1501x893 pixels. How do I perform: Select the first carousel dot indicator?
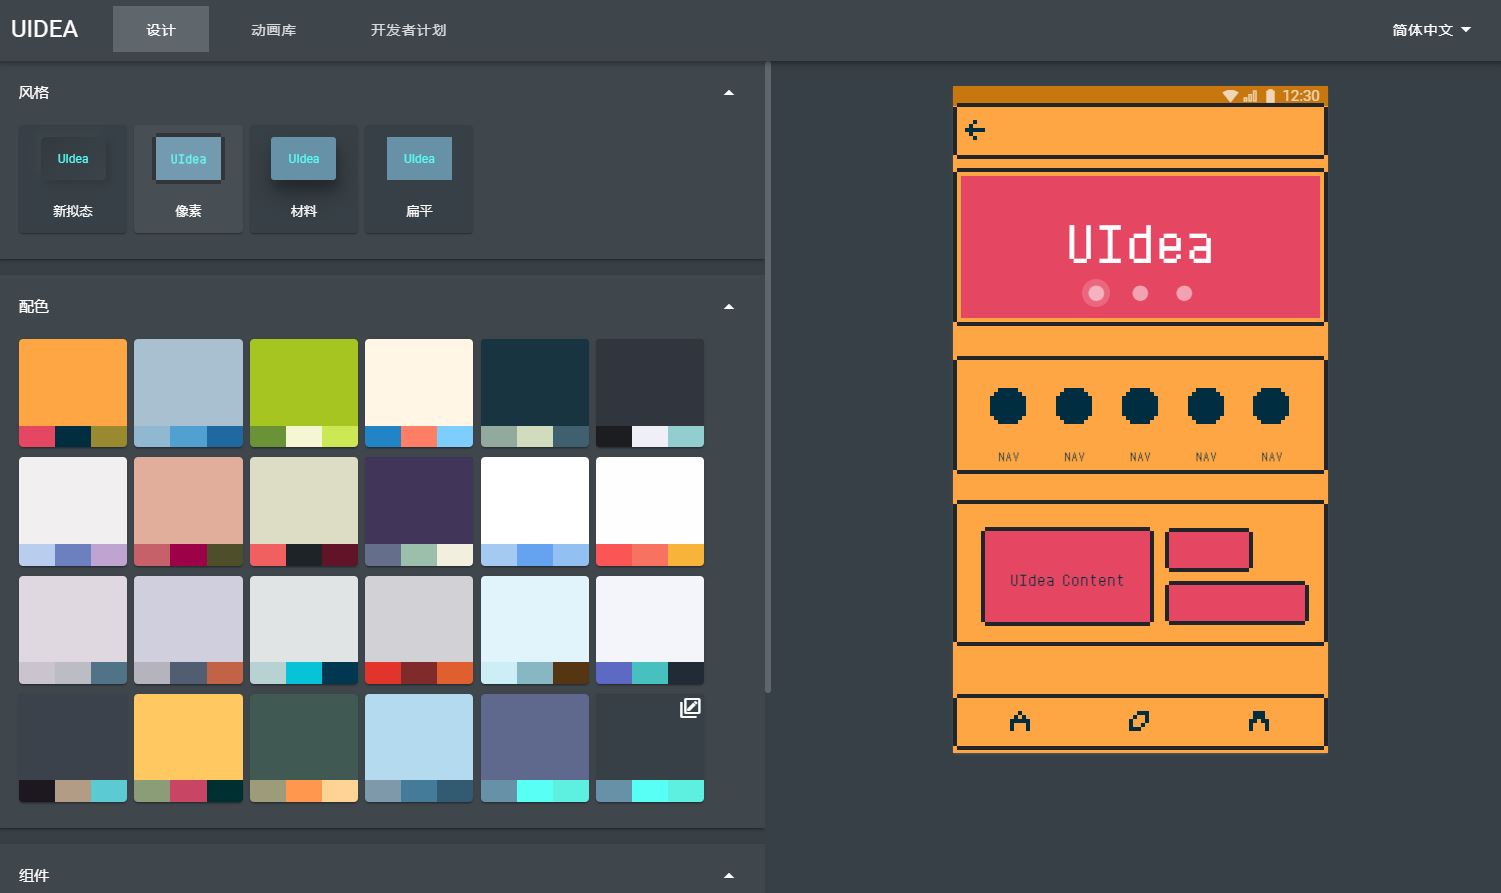(x=1096, y=293)
